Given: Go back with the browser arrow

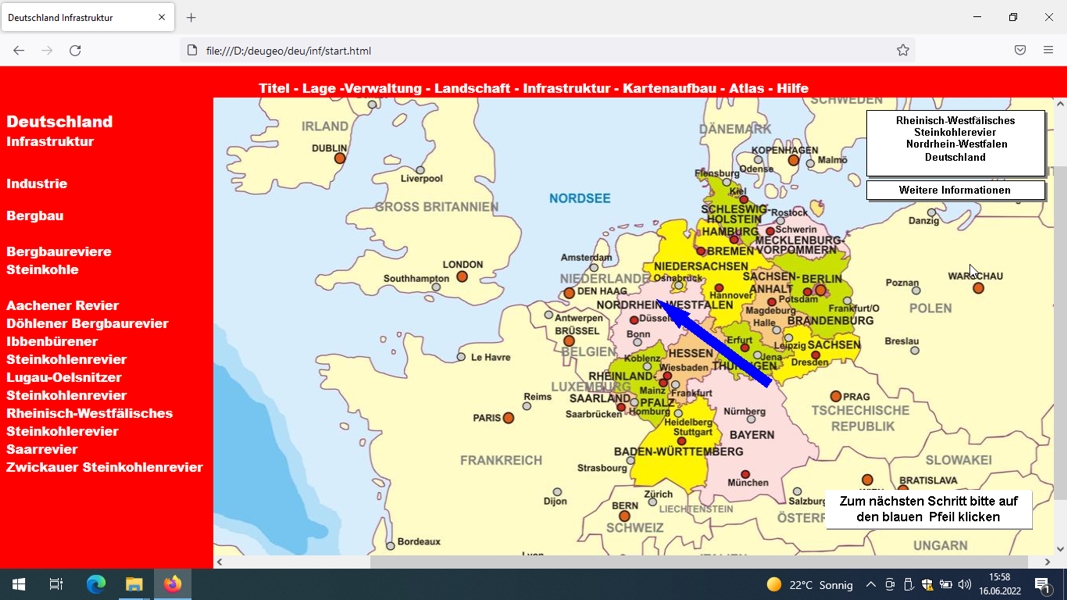Looking at the screenshot, I should click(x=18, y=50).
